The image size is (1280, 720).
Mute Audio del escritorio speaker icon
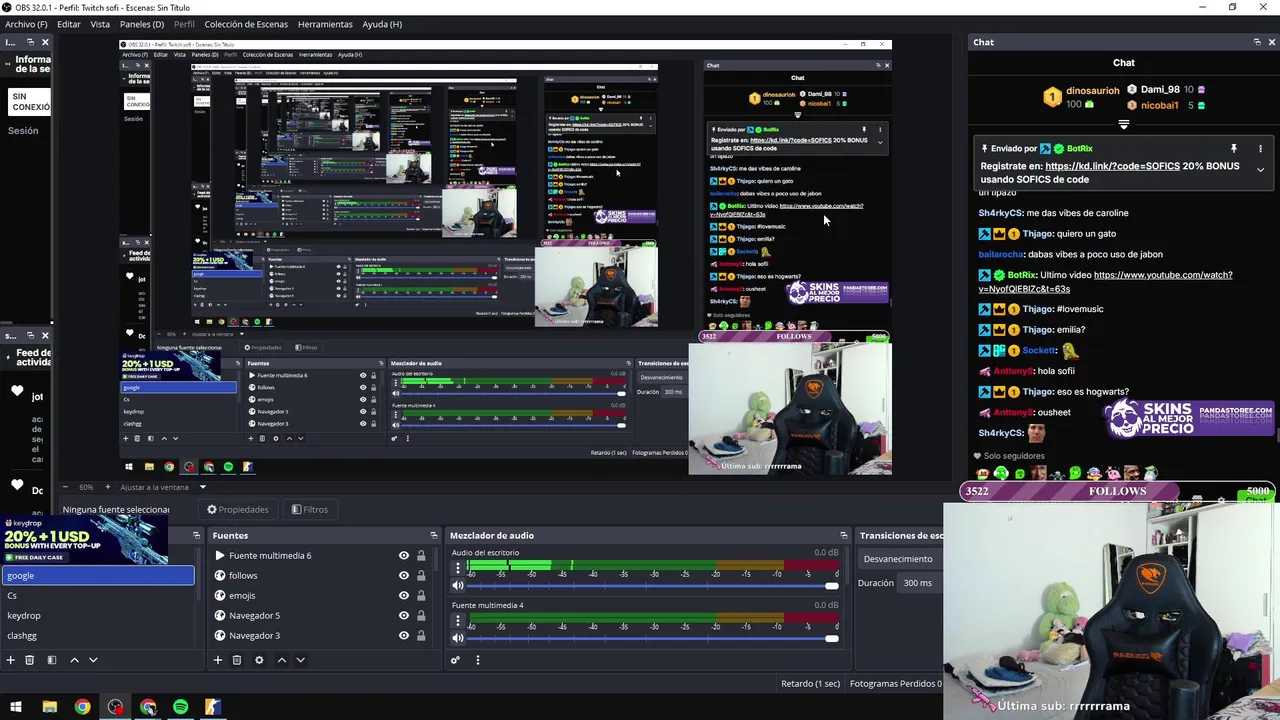tap(458, 586)
